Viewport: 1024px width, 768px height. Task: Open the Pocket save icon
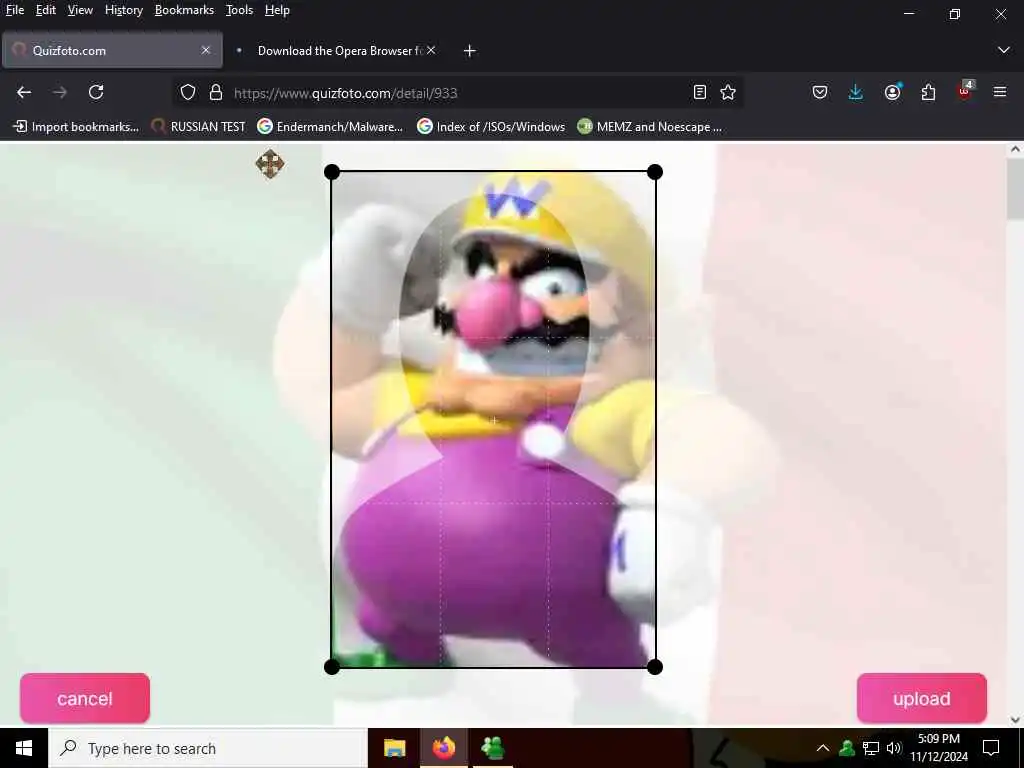[820, 93]
